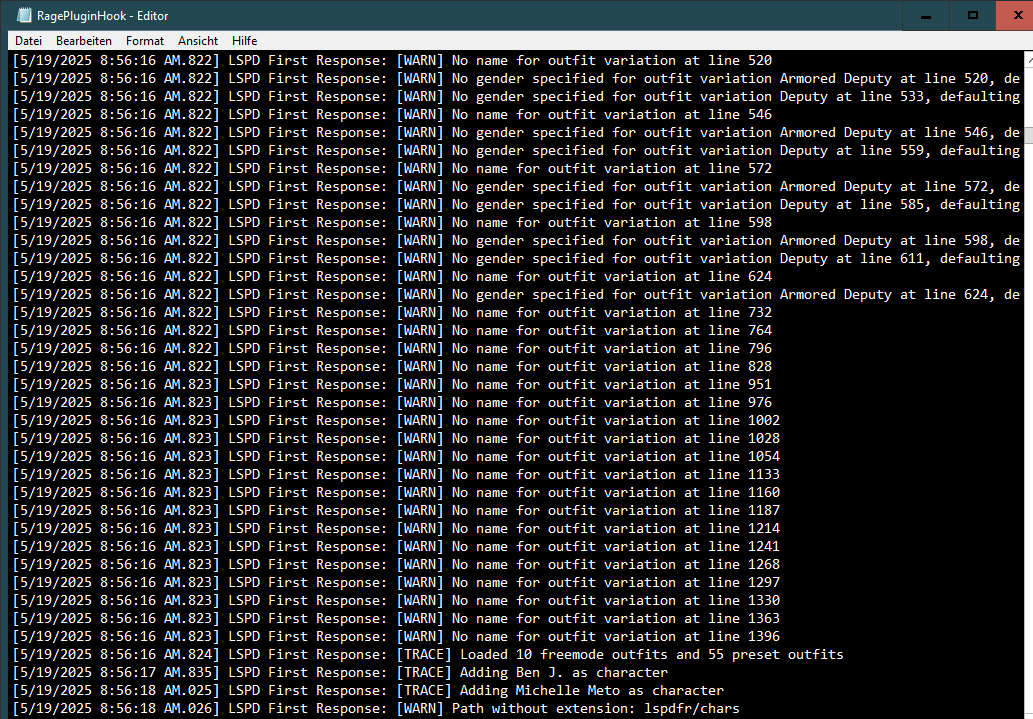Image resolution: width=1033 pixels, height=719 pixels.
Task: Open the Datei menu
Action: coord(28,41)
